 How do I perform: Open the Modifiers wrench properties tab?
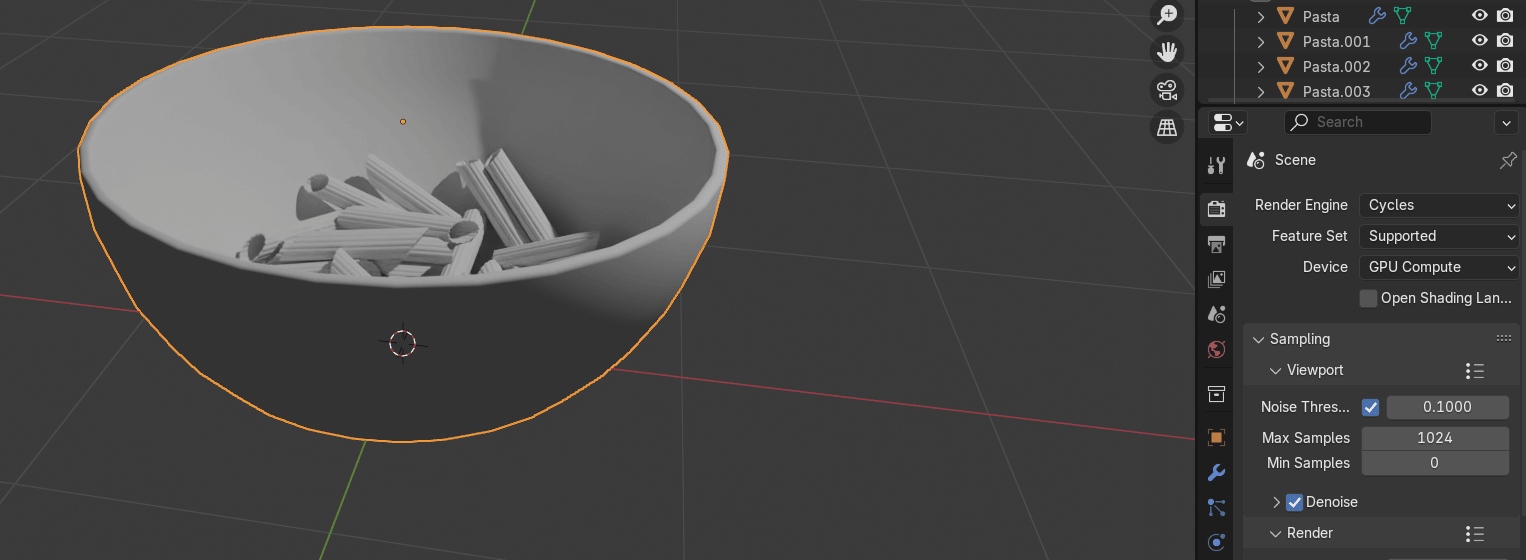(1216, 473)
